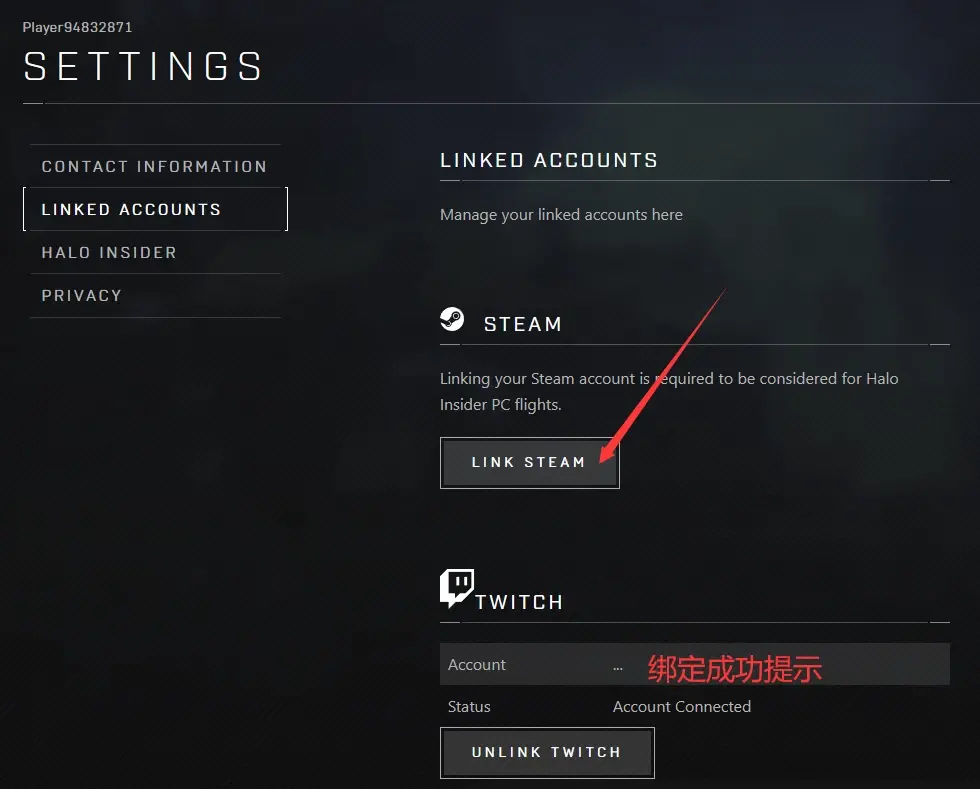Select the Twitch heading text

click(x=519, y=602)
